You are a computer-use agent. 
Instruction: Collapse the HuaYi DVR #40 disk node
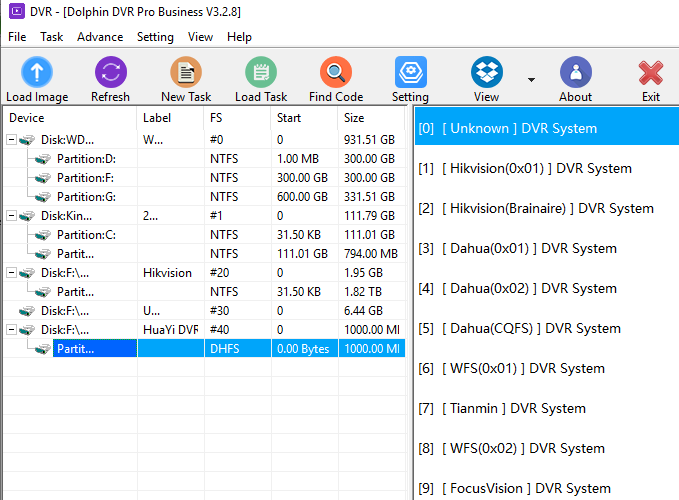(x=12, y=330)
